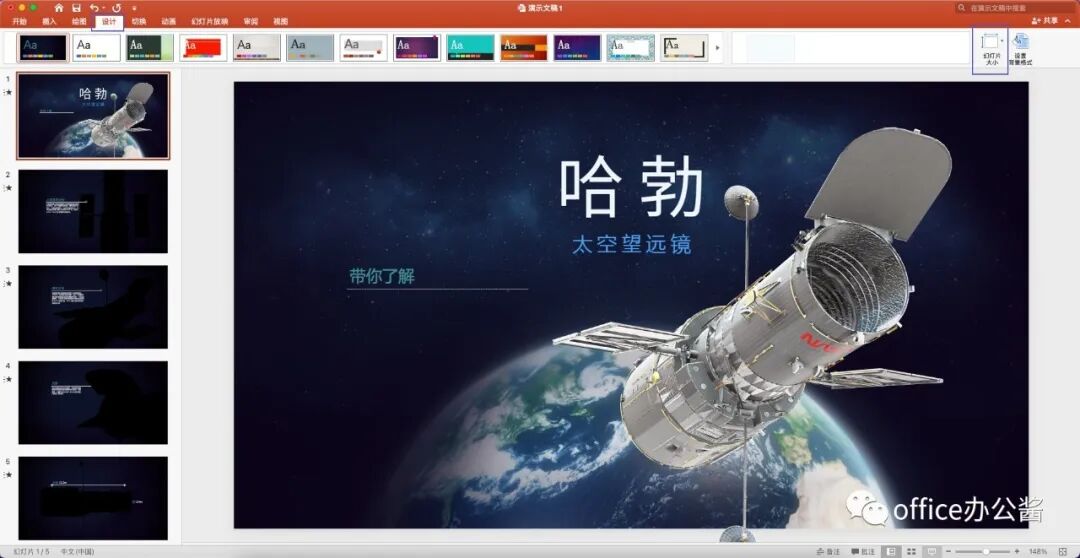The height and width of the screenshot is (558, 1080).
Task: Click the zoom in plus button
Action: [x=1017, y=552]
